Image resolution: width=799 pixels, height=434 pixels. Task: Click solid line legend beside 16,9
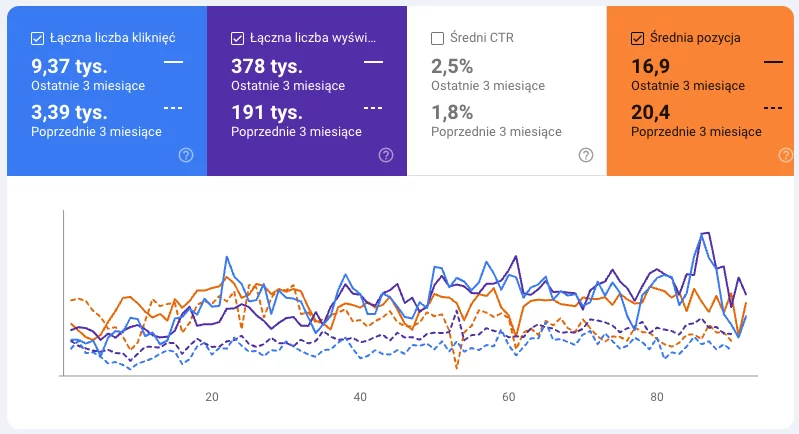click(x=773, y=62)
